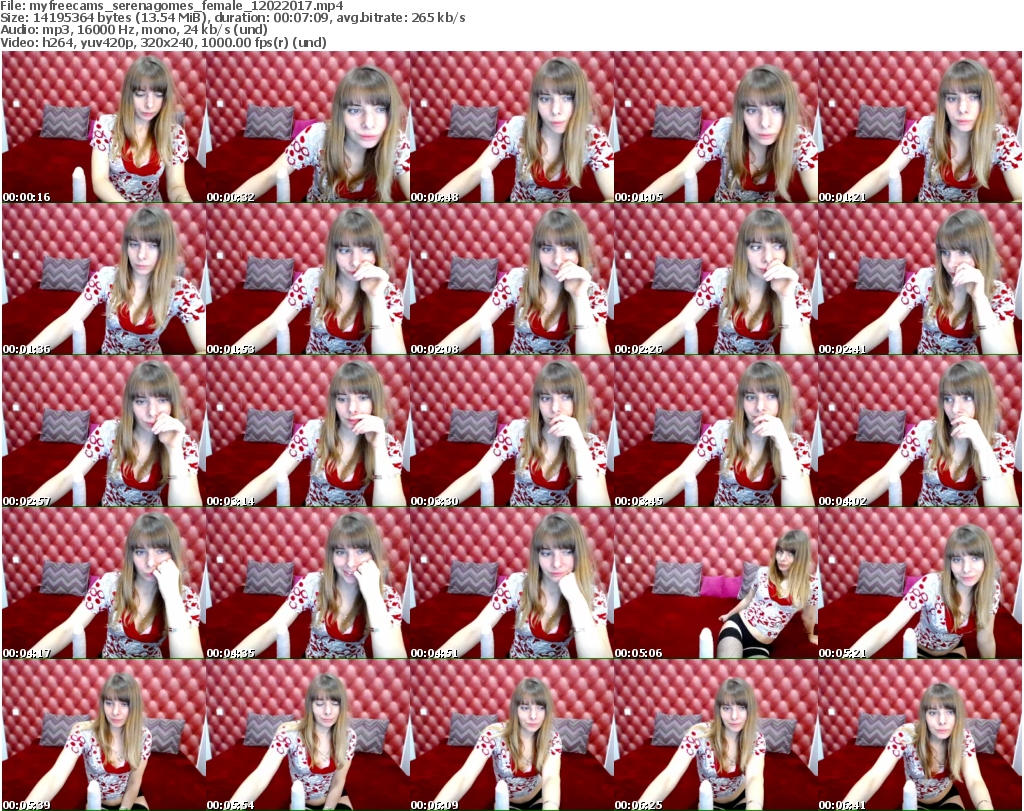
Task: Choose the thumbnail at 00:01:21
Action: 920,127
